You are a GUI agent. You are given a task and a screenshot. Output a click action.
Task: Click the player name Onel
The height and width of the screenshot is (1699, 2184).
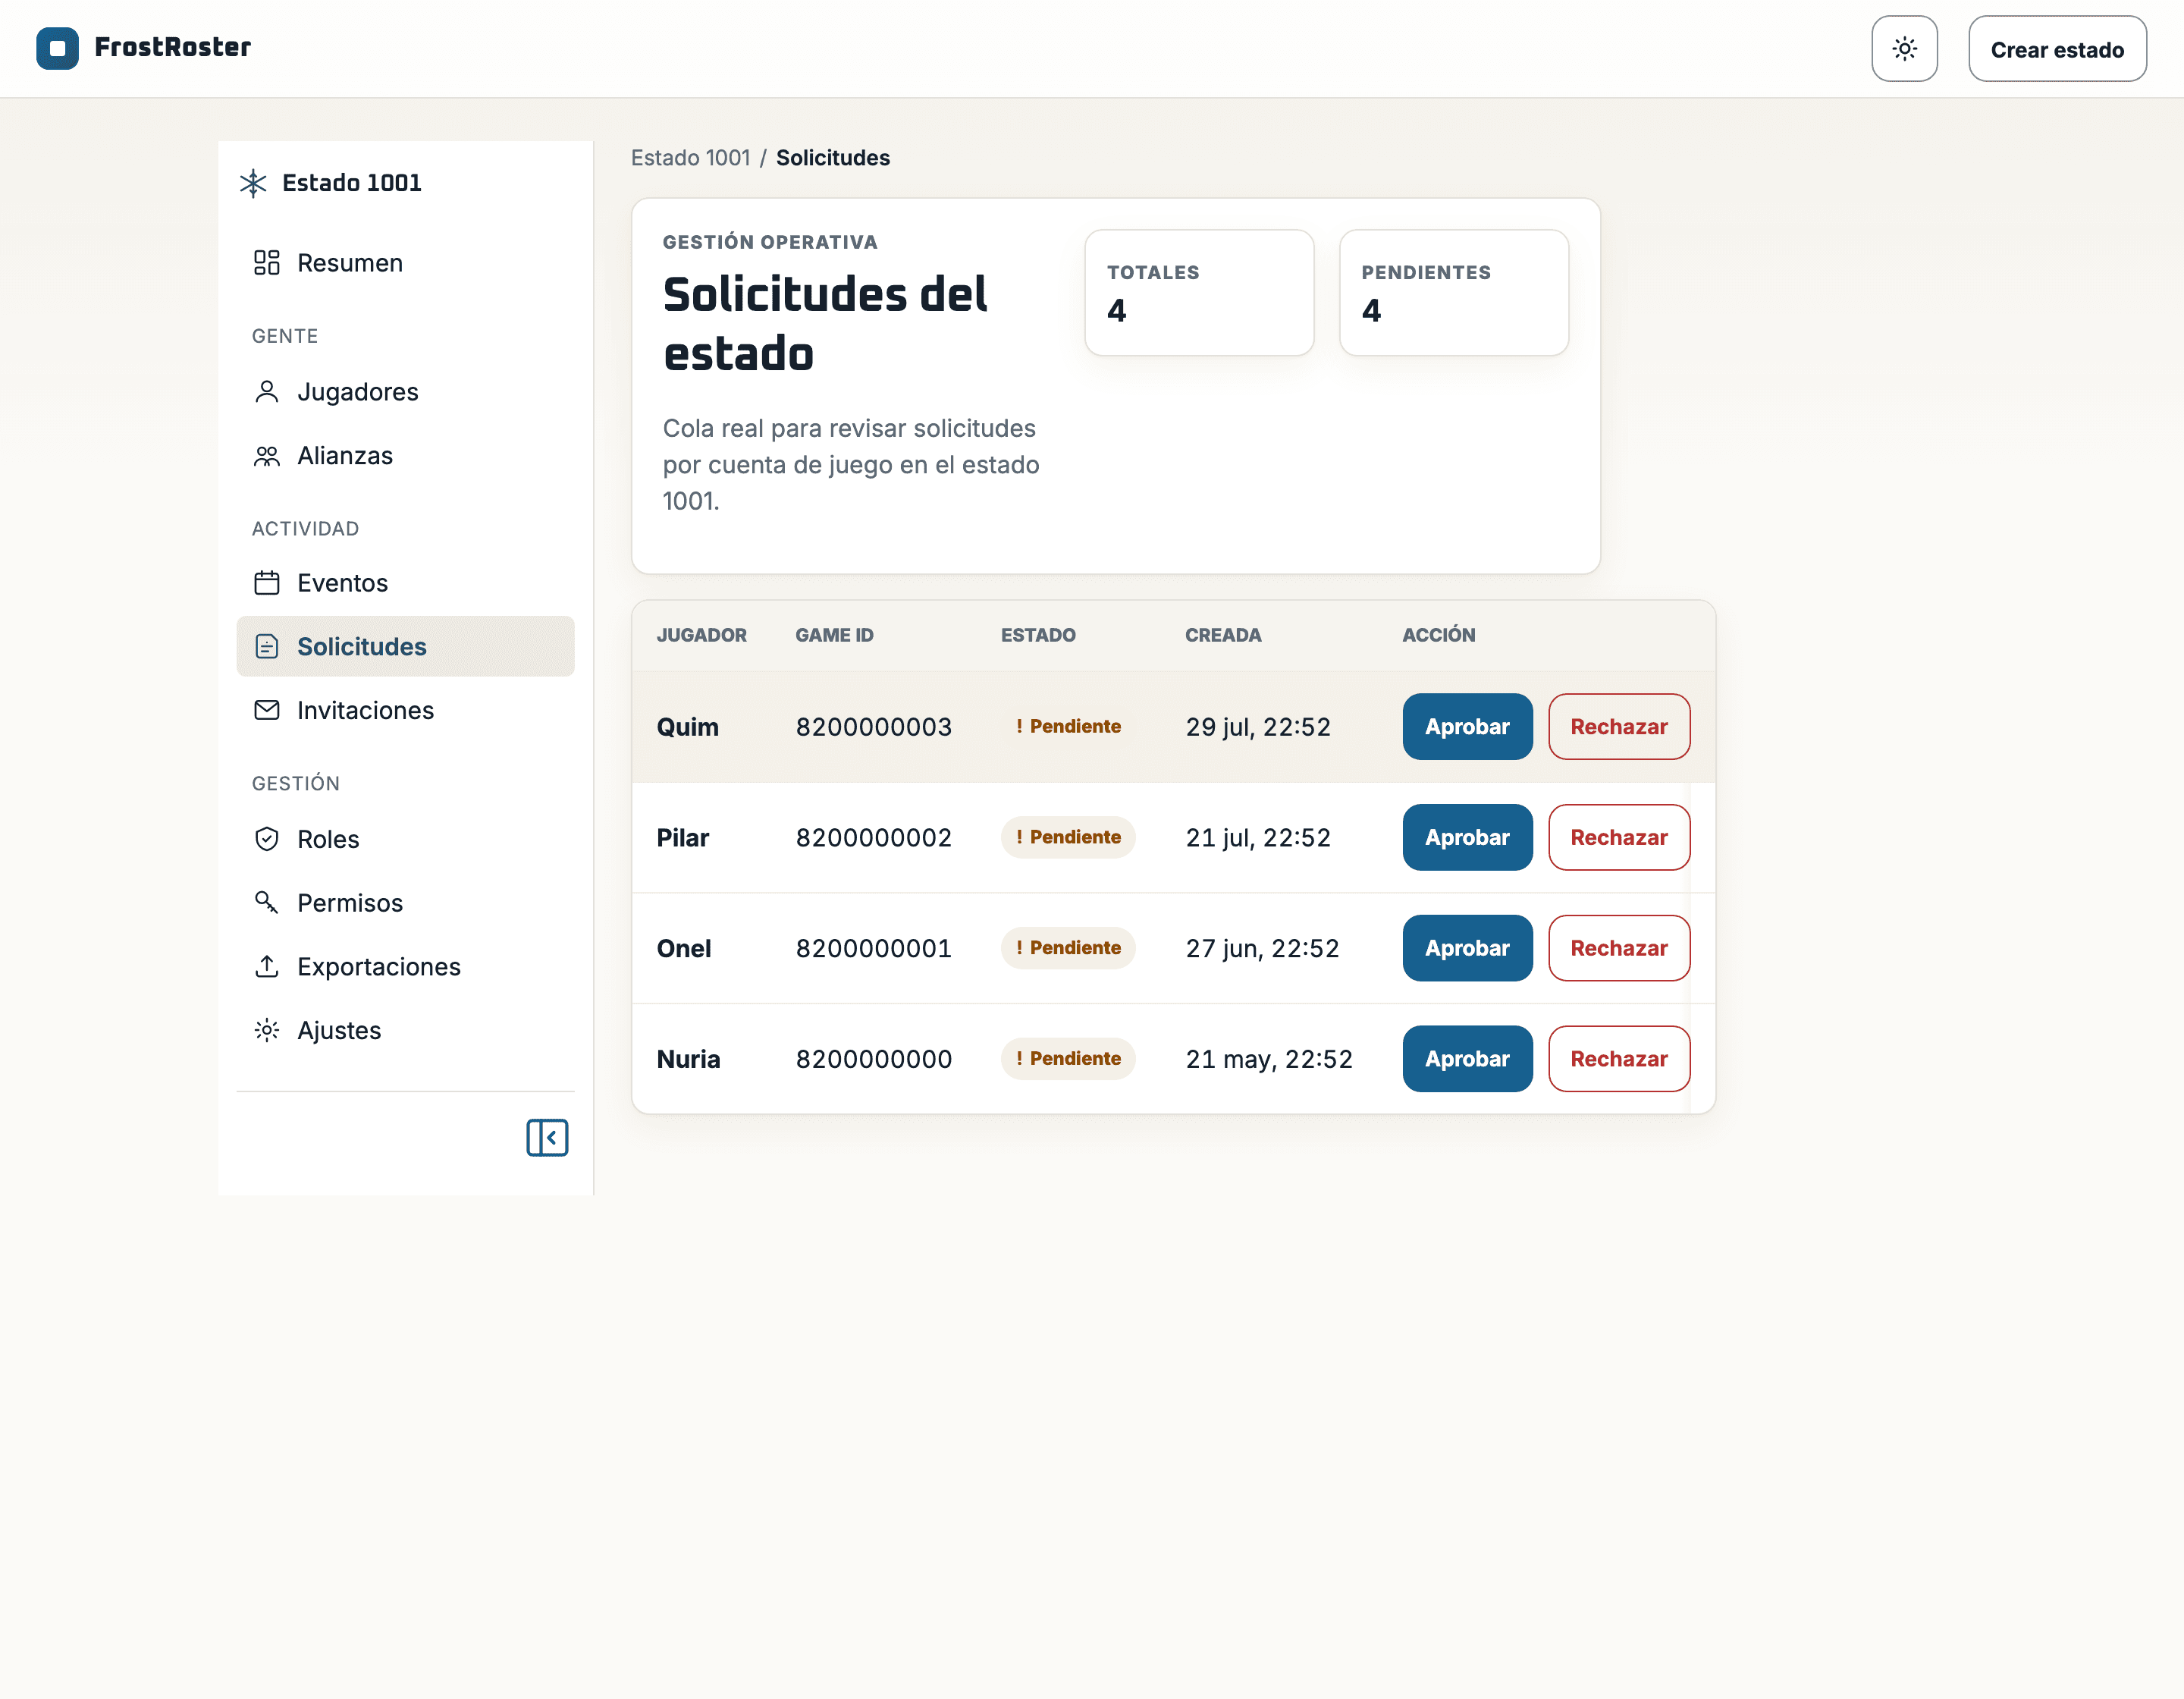pyautogui.click(x=684, y=948)
